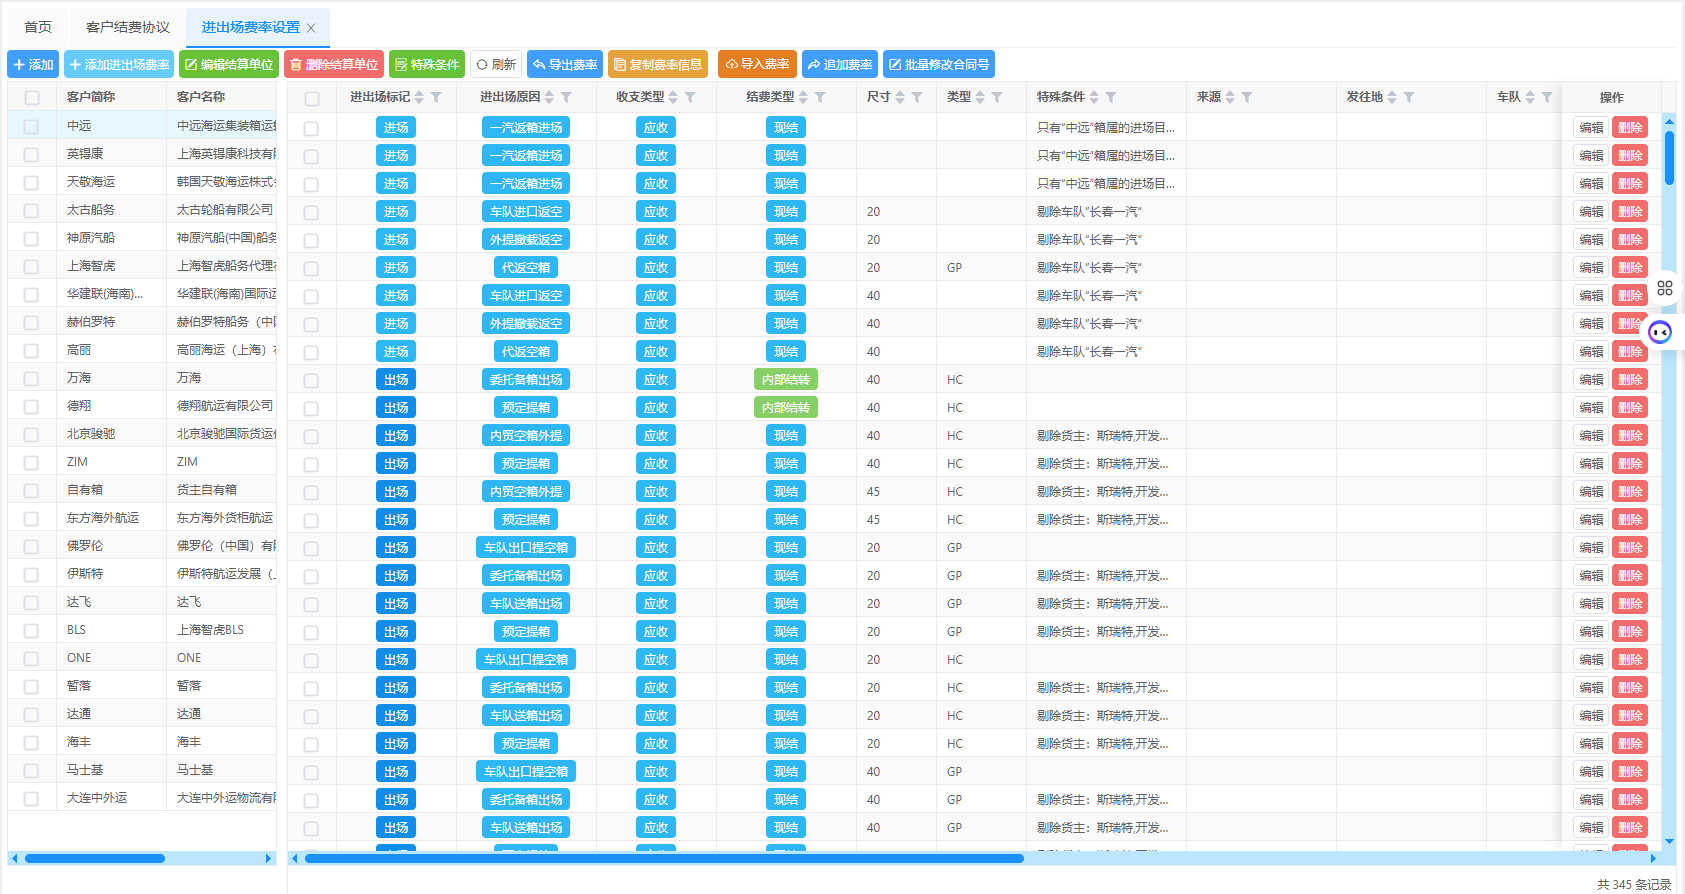This screenshot has height=894, width=1685.
Task: Open the filter for 发往地 column
Action: pos(1409,98)
